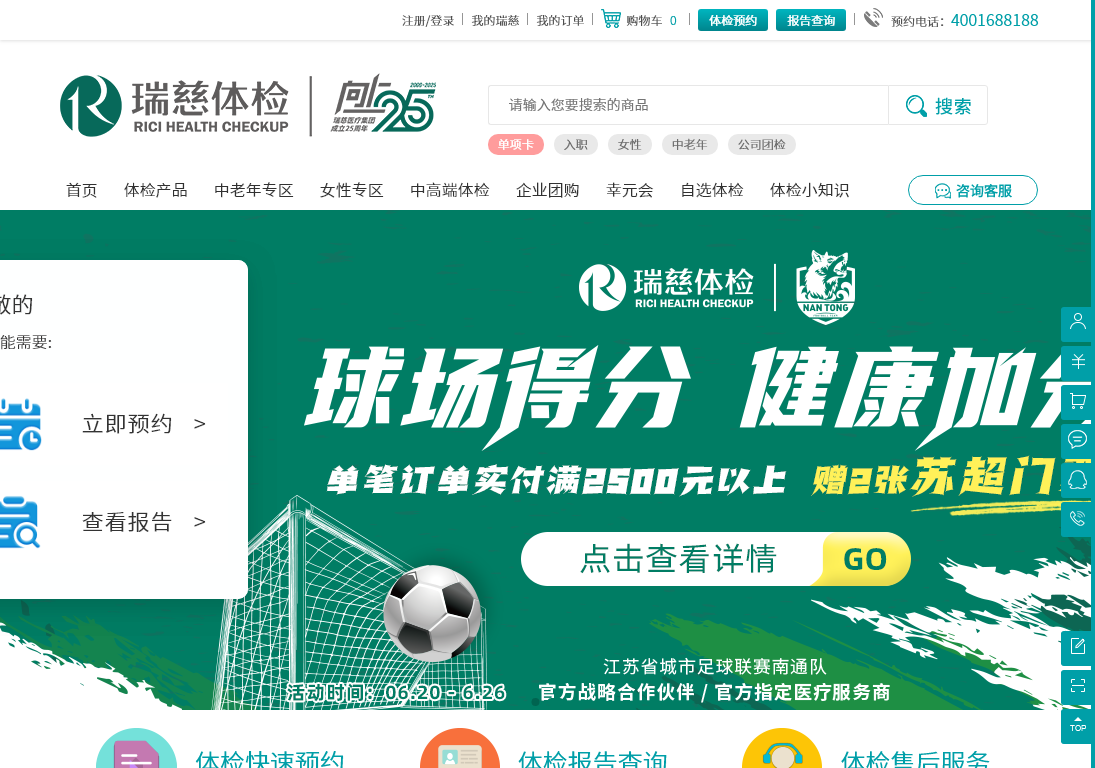Expand 查看报告 arrow entry
Screen dimensions: 1095x768
[144, 522]
